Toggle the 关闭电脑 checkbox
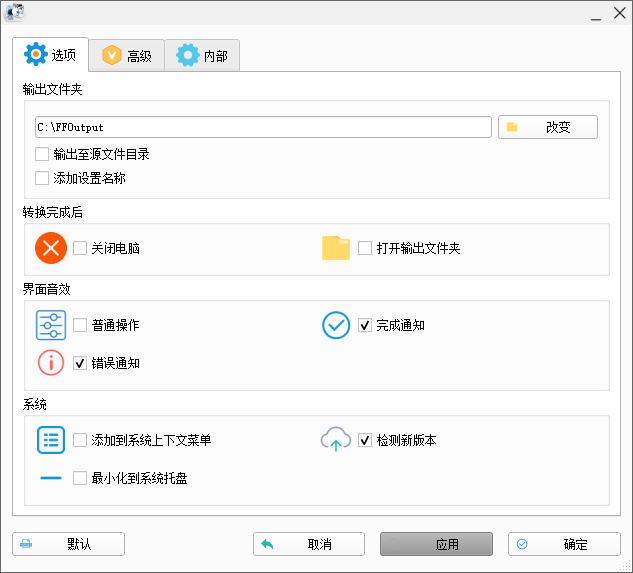633x573 pixels. click(x=80, y=248)
